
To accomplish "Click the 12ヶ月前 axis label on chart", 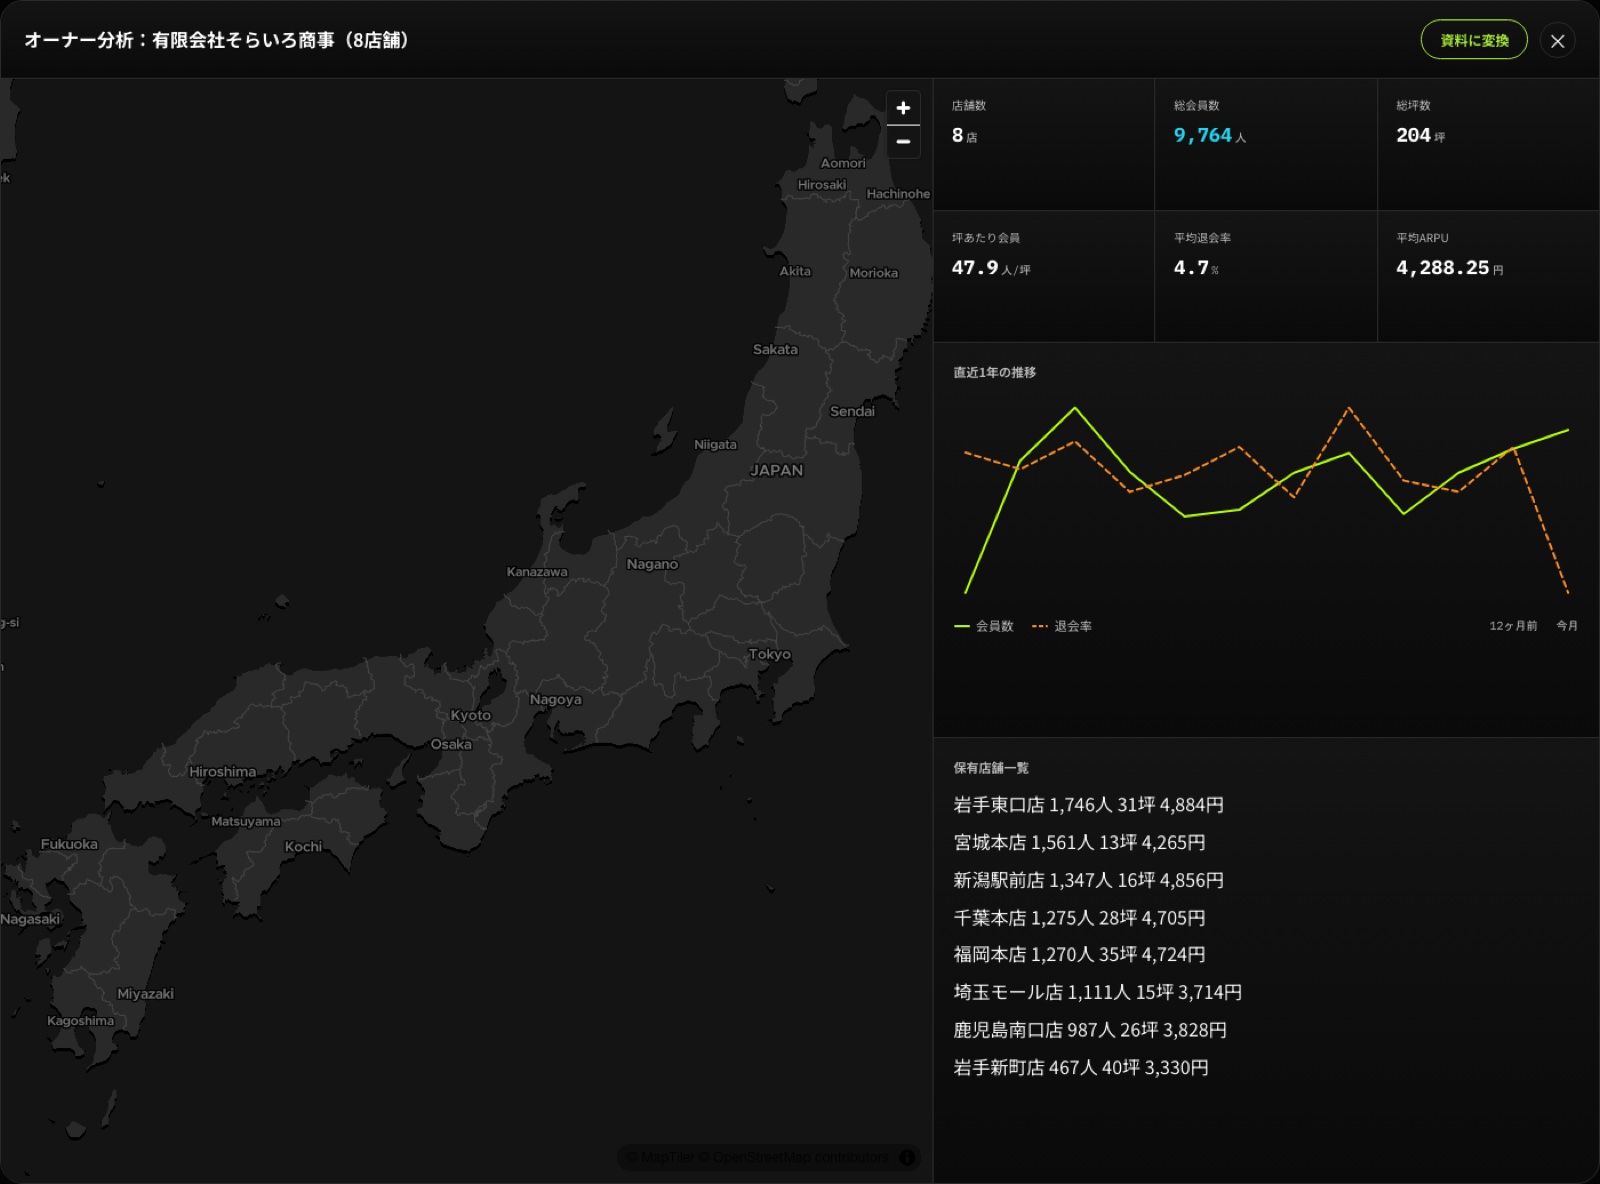I will point(1513,626).
